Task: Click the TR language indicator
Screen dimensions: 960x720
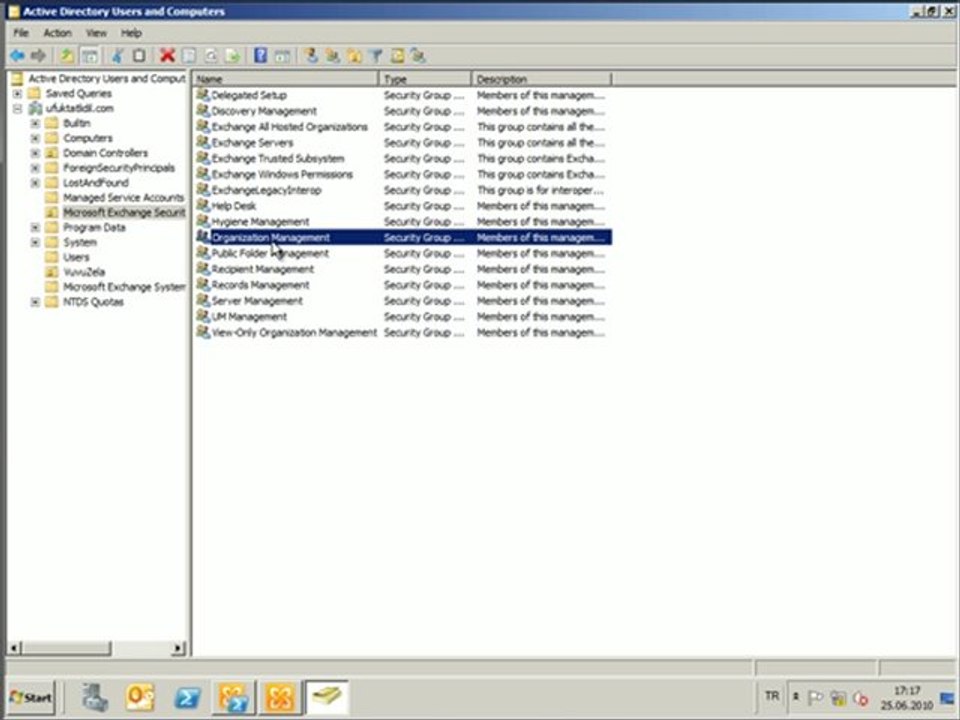Action: (772, 696)
